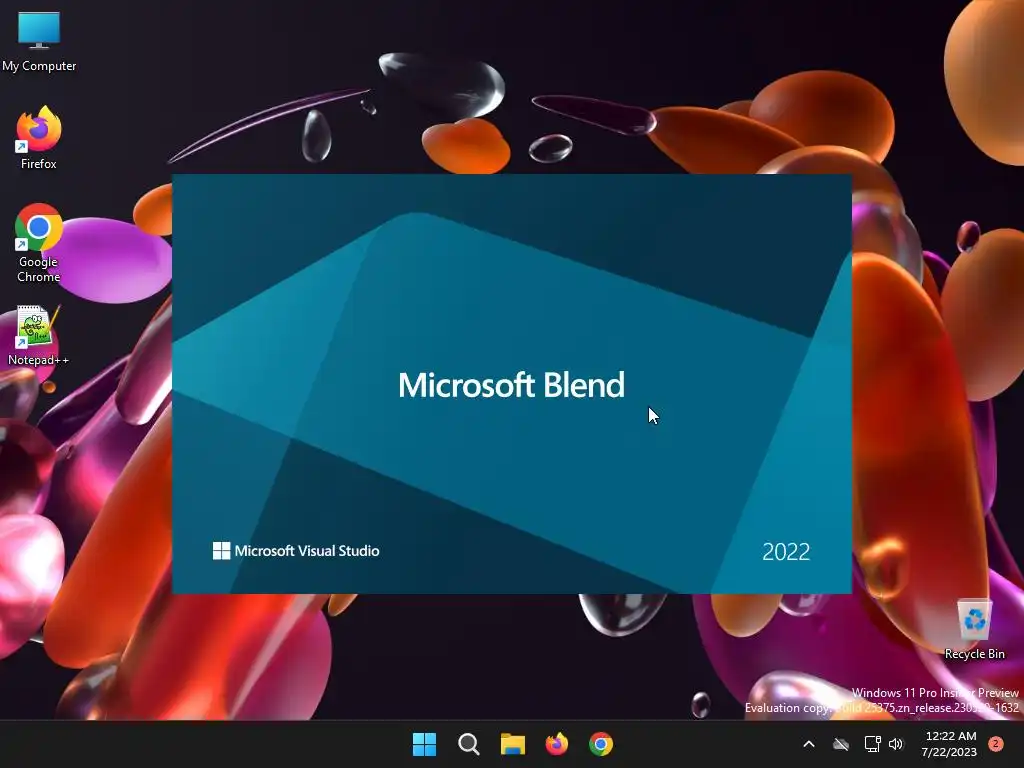Open the clock showing 12:22 AM
This screenshot has width=1024, height=768.
coord(950,744)
